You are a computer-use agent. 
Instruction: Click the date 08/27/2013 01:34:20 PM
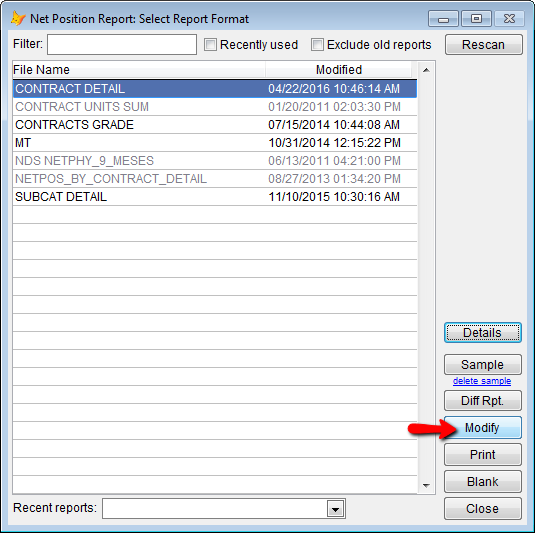[x=334, y=179]
